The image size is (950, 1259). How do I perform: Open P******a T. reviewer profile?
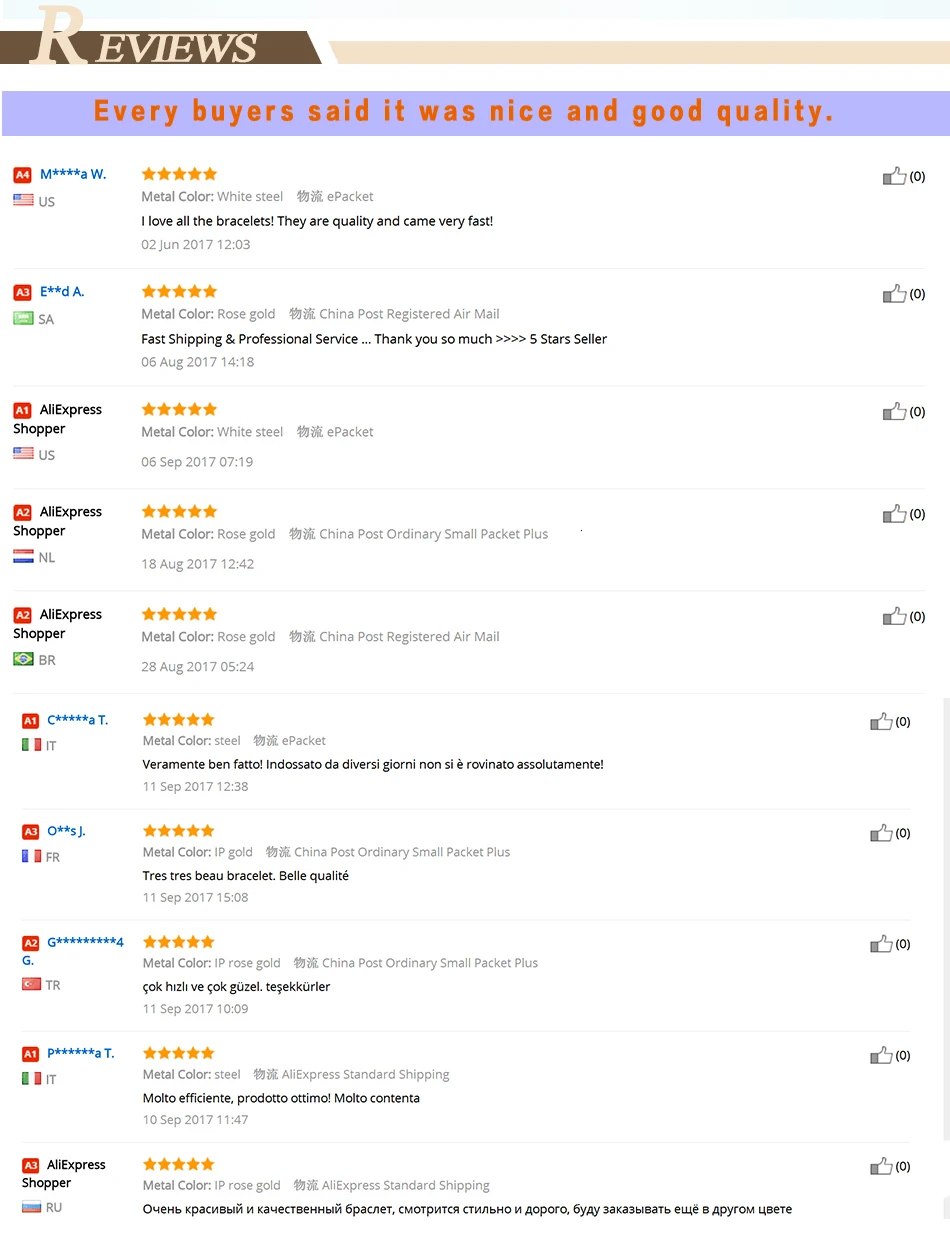pyautogui.click(x=81, y=1053)
